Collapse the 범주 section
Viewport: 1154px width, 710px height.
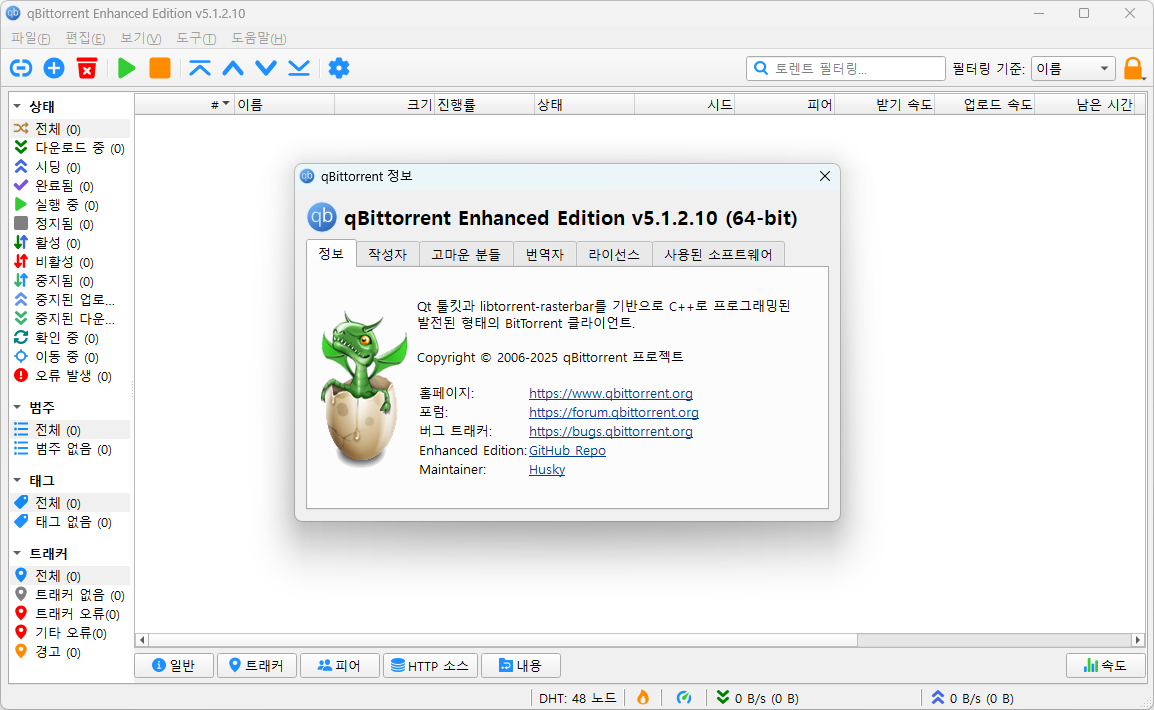tap(17, 407)
